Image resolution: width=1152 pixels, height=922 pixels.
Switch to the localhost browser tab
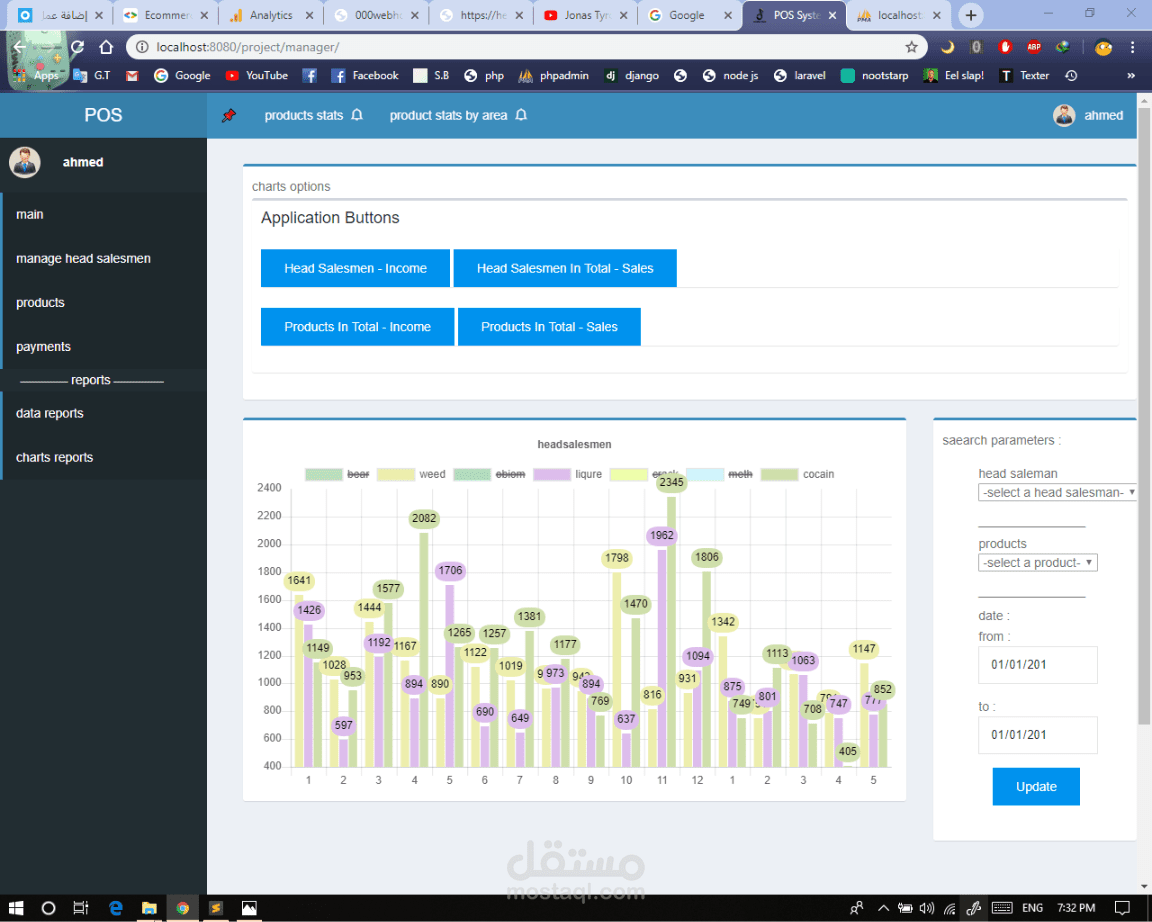(893, 15)
